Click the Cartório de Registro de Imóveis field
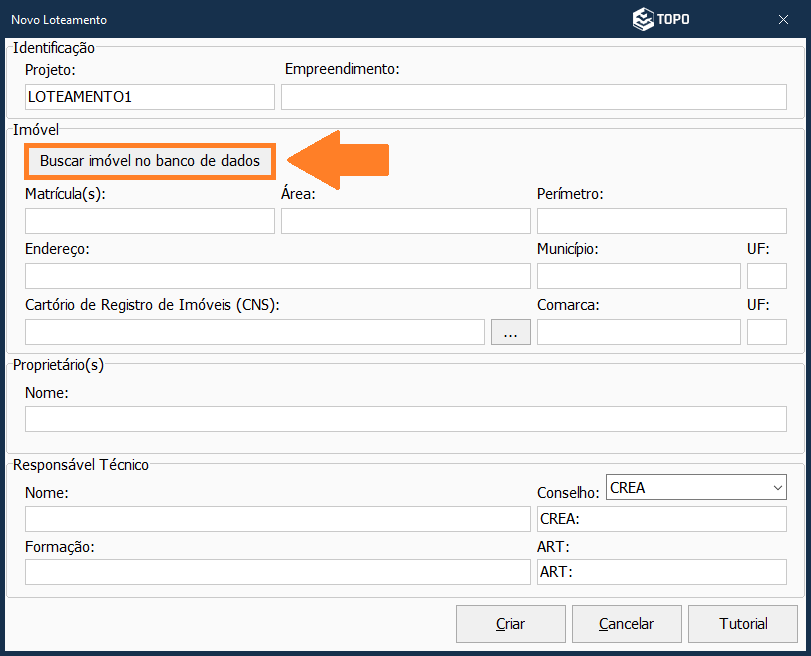This screenshot has width=811, height=656. 255,332
